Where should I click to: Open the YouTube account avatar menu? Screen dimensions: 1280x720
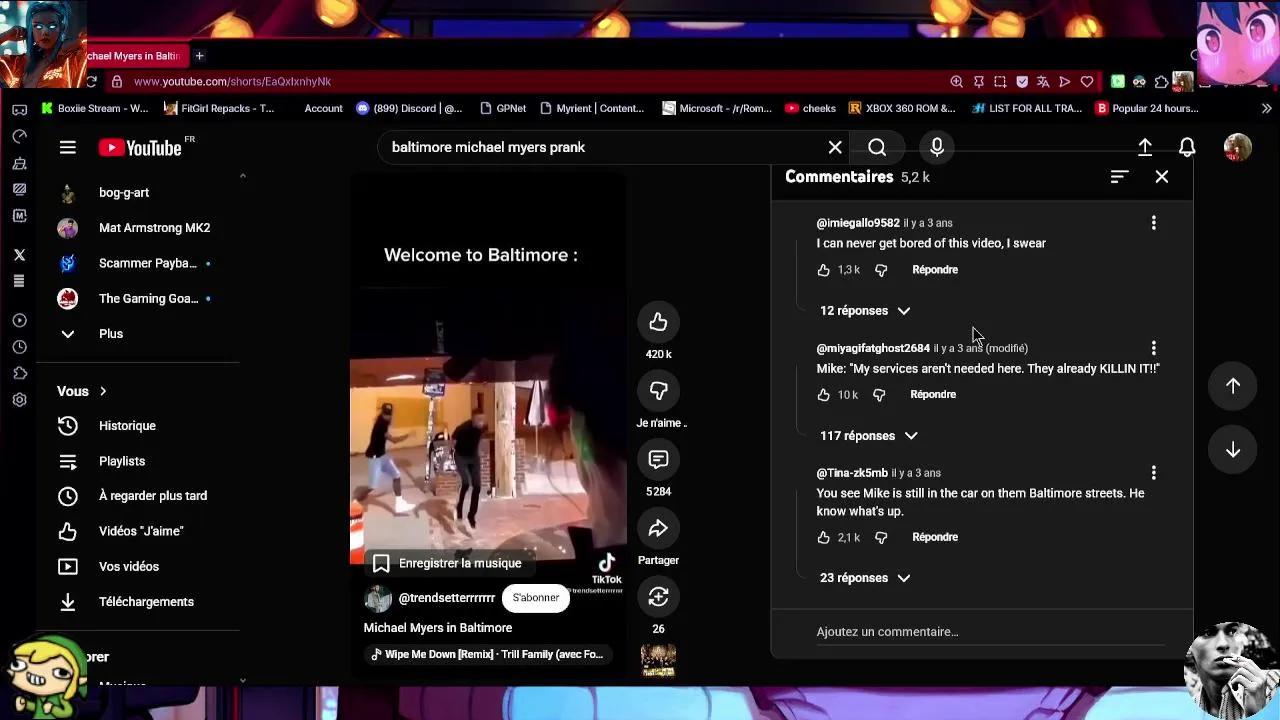point(1238,147)
